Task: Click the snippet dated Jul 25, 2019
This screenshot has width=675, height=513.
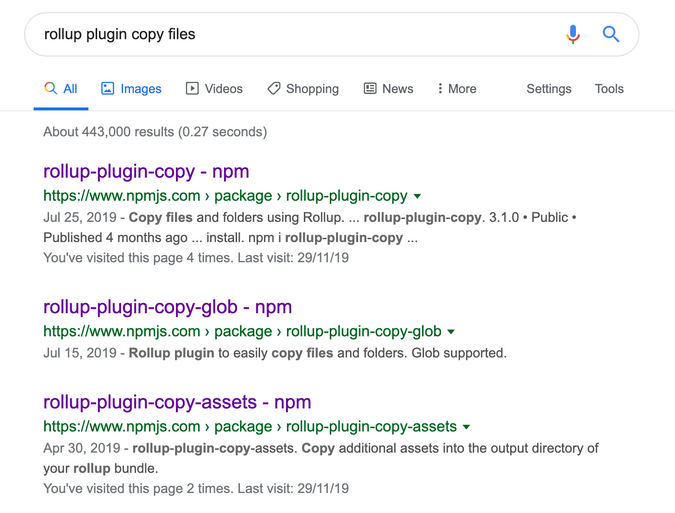Action: click(310, 227)
